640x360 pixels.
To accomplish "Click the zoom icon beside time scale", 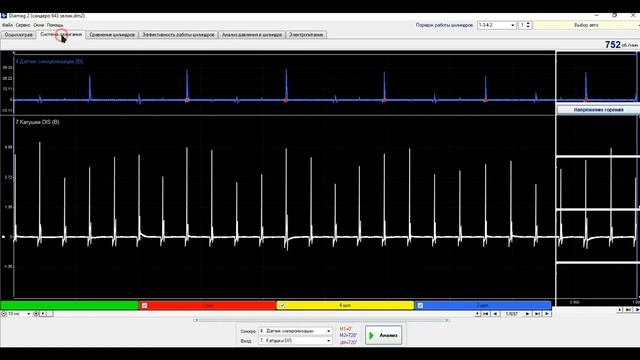I will (x=36, y=314).
